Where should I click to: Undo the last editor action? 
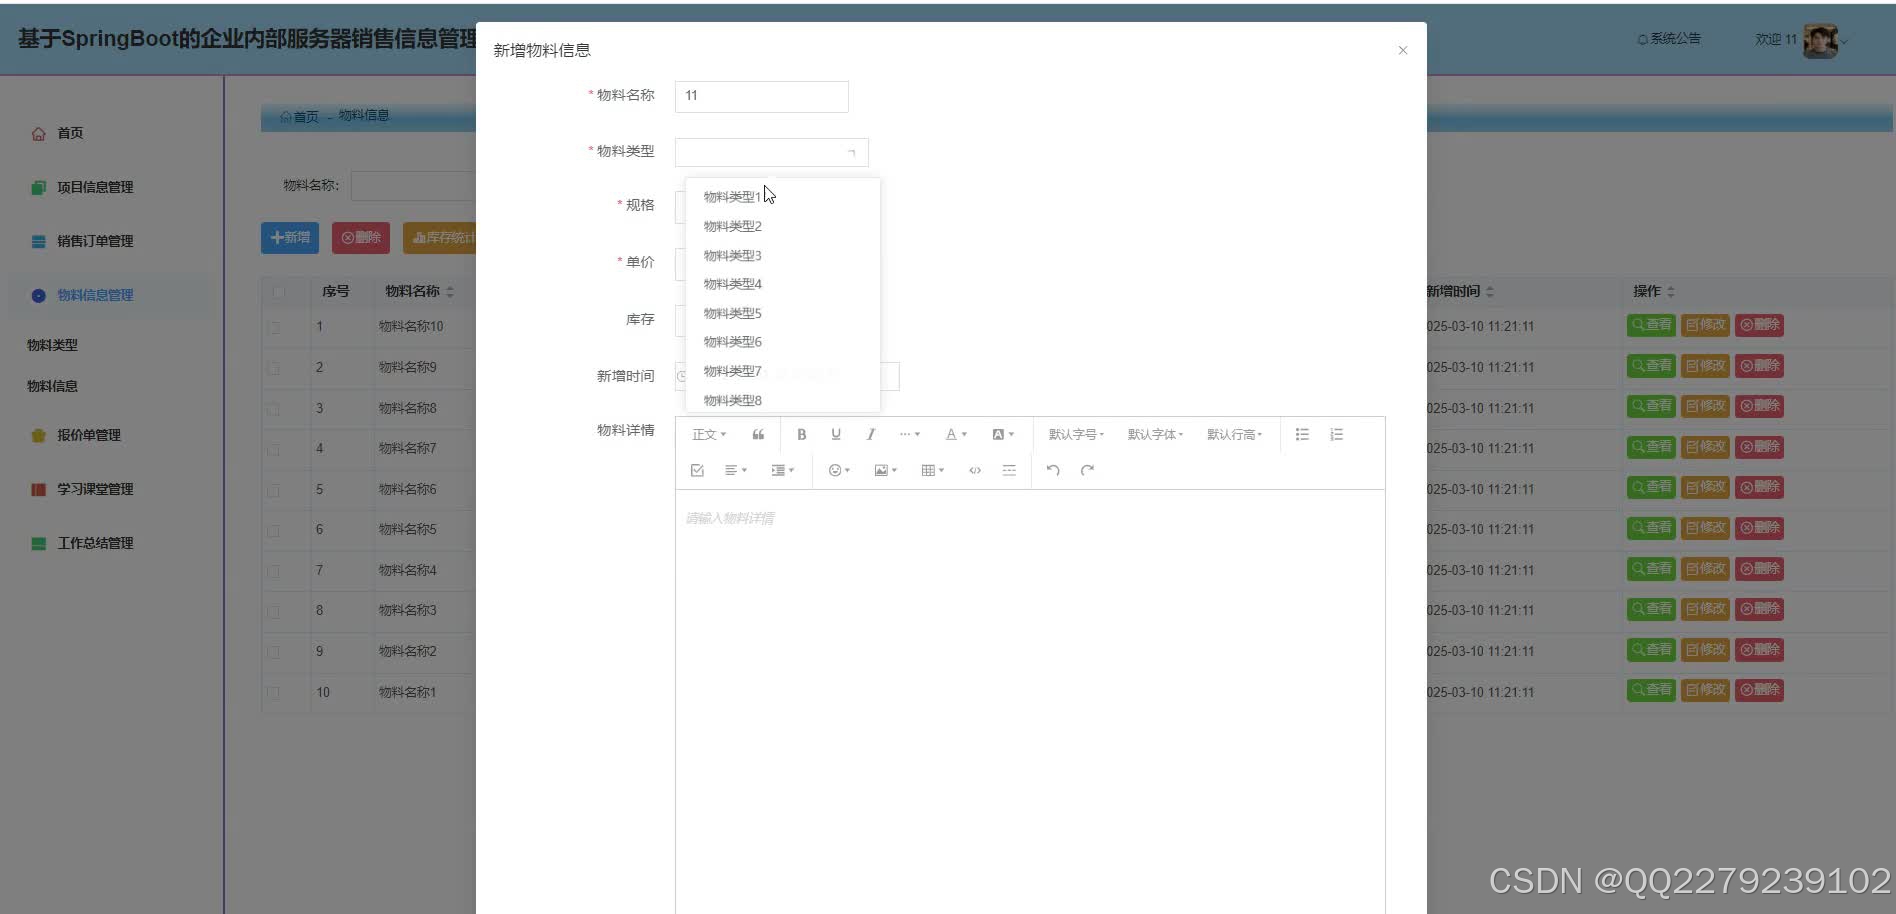pyautogui.click(x=1053, y=470)
